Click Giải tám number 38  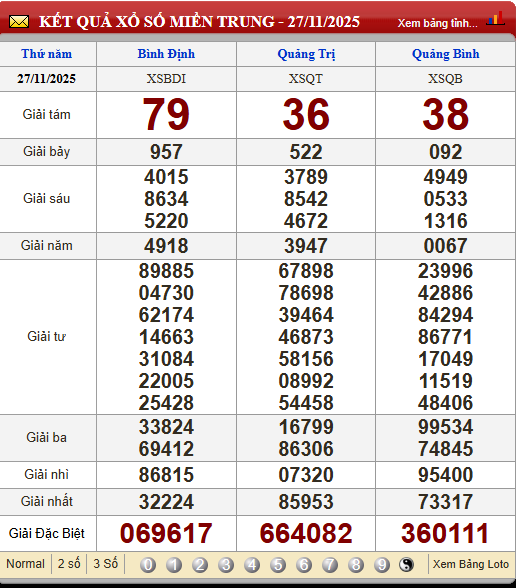[x=446, y=114]
